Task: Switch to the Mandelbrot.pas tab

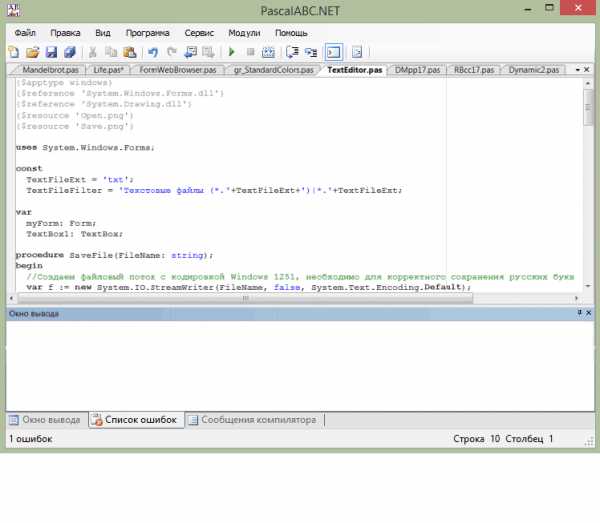Action: 50,70
